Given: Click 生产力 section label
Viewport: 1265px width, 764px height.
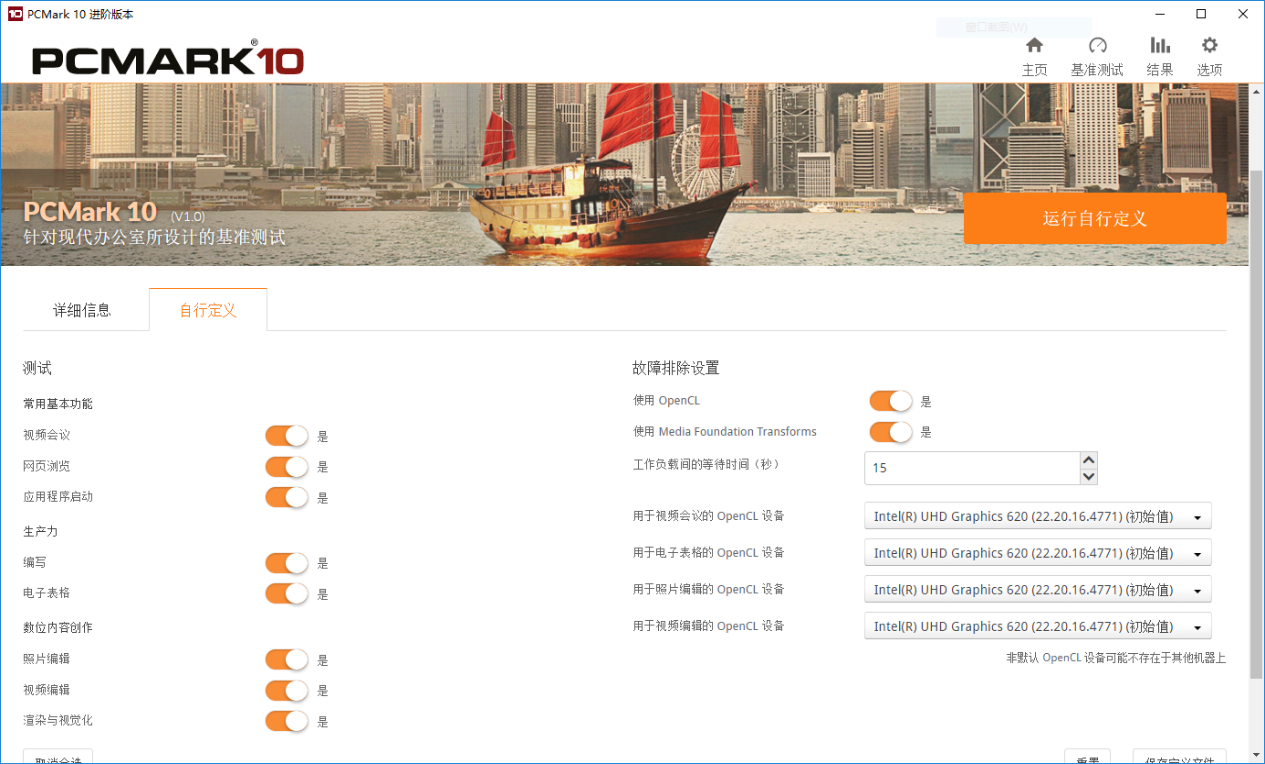Looking at the screenshot, I should pyautogui.click(x=41, y=531).
